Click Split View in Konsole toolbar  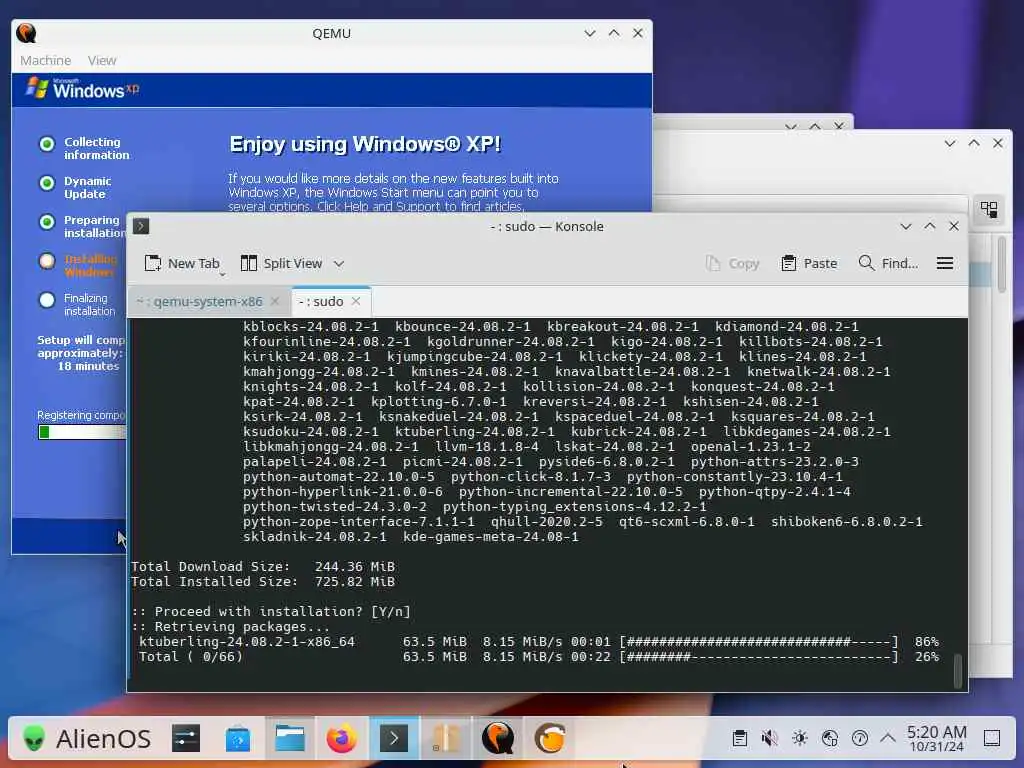click(x=281, y=263)
